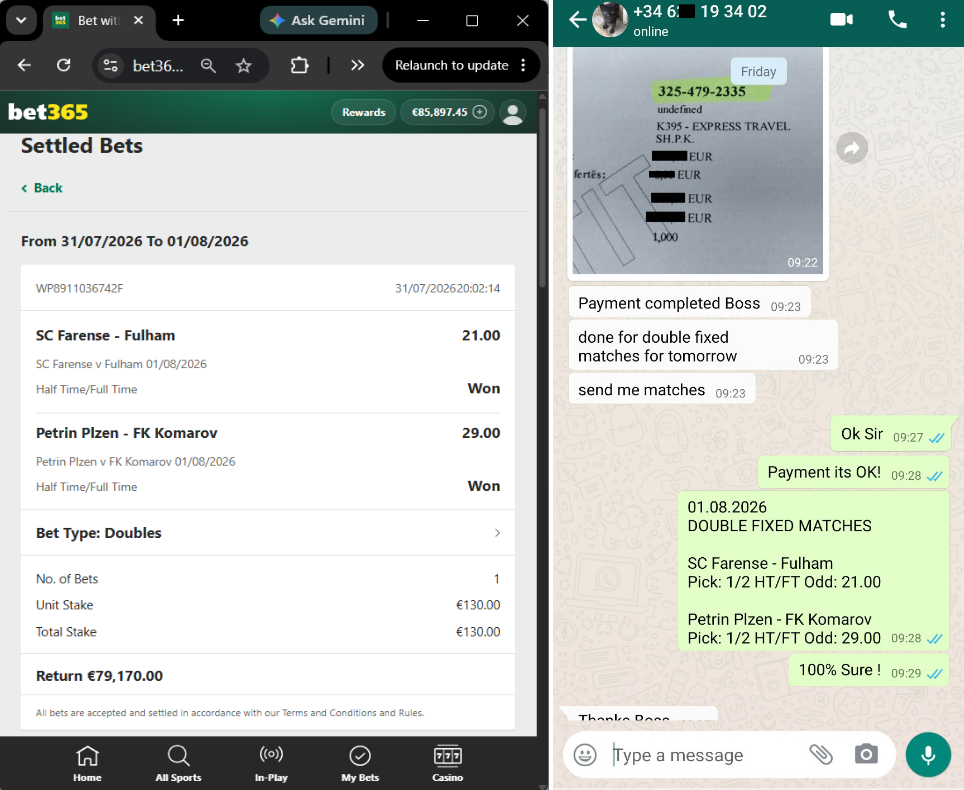Open the payment receipt image in chat
Screen dimensions: 964x790
[x=698, y=161]
